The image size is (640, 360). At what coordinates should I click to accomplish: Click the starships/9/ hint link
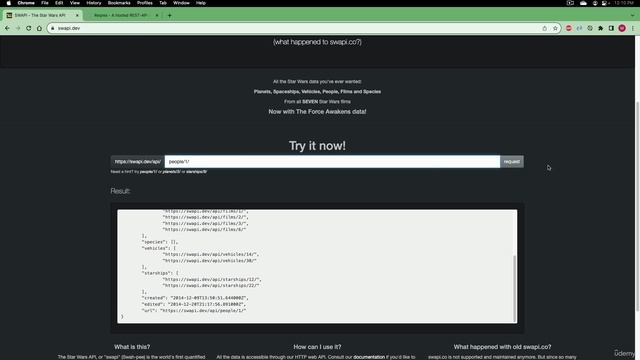(197, 172)
